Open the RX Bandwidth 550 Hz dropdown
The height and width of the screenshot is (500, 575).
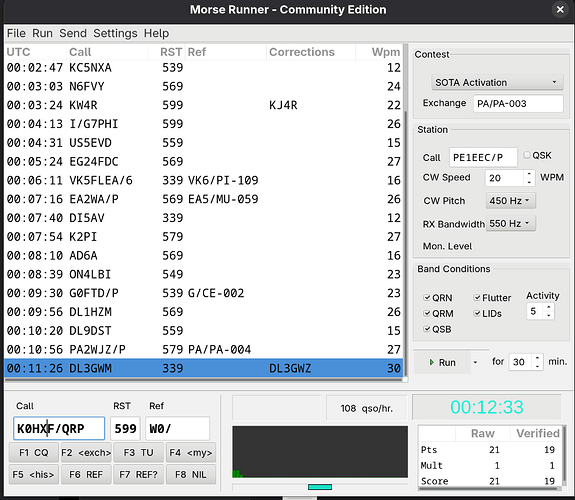pos(510,223)
